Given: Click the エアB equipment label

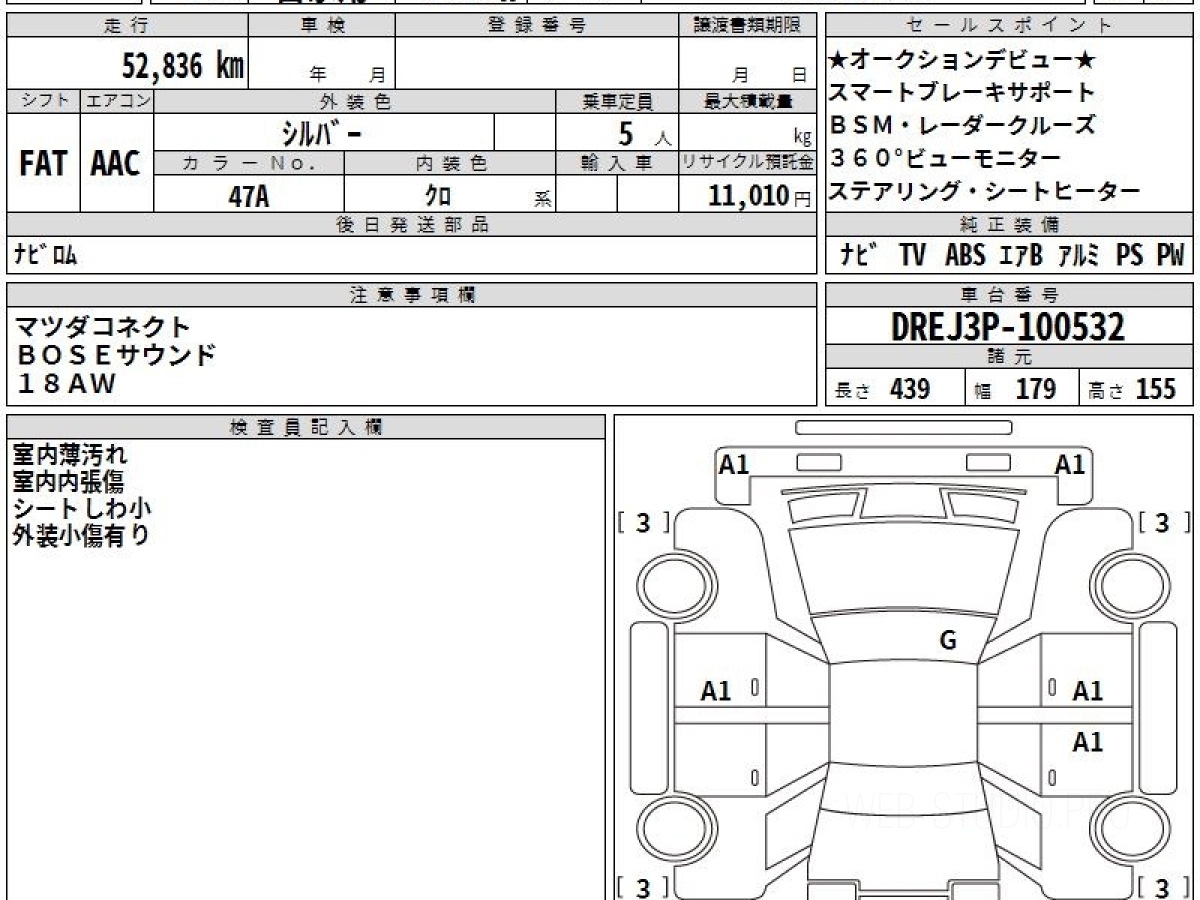Looking at the screenshot, I should (1021, 255).
